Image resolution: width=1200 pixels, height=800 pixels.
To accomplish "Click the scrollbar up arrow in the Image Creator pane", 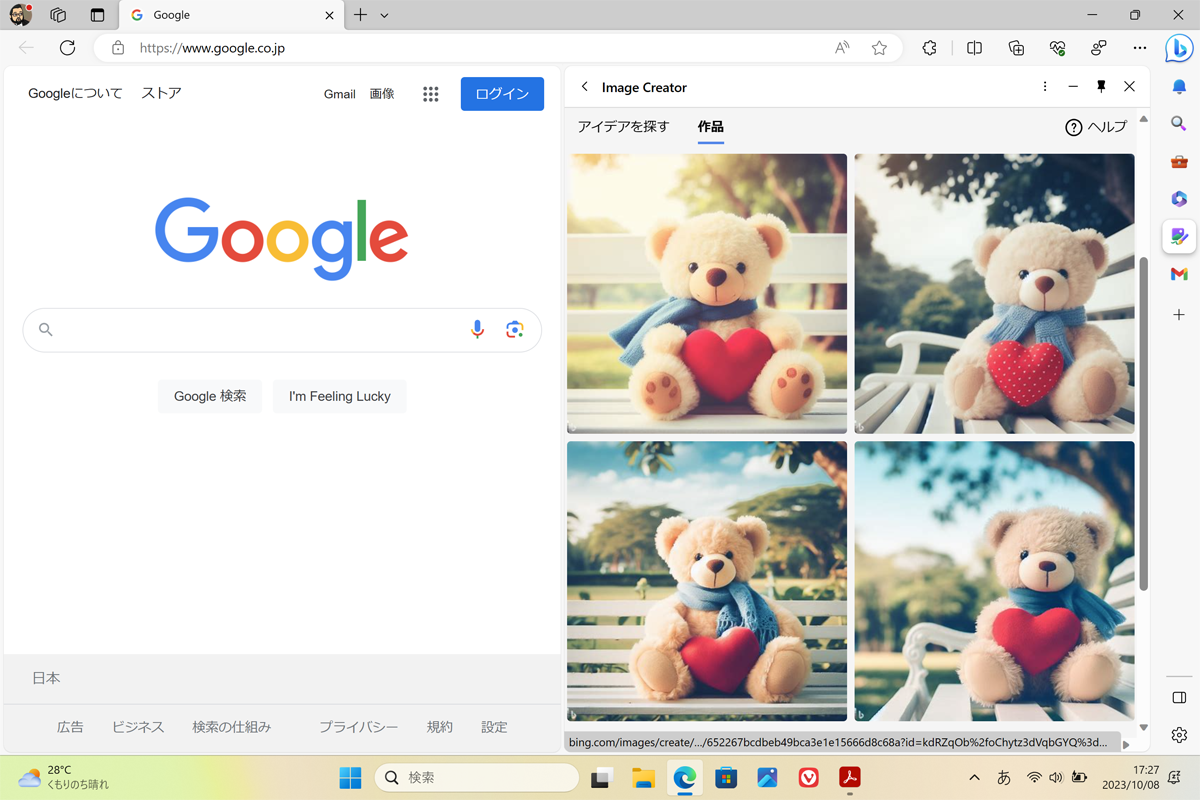I will [1143, 119].
